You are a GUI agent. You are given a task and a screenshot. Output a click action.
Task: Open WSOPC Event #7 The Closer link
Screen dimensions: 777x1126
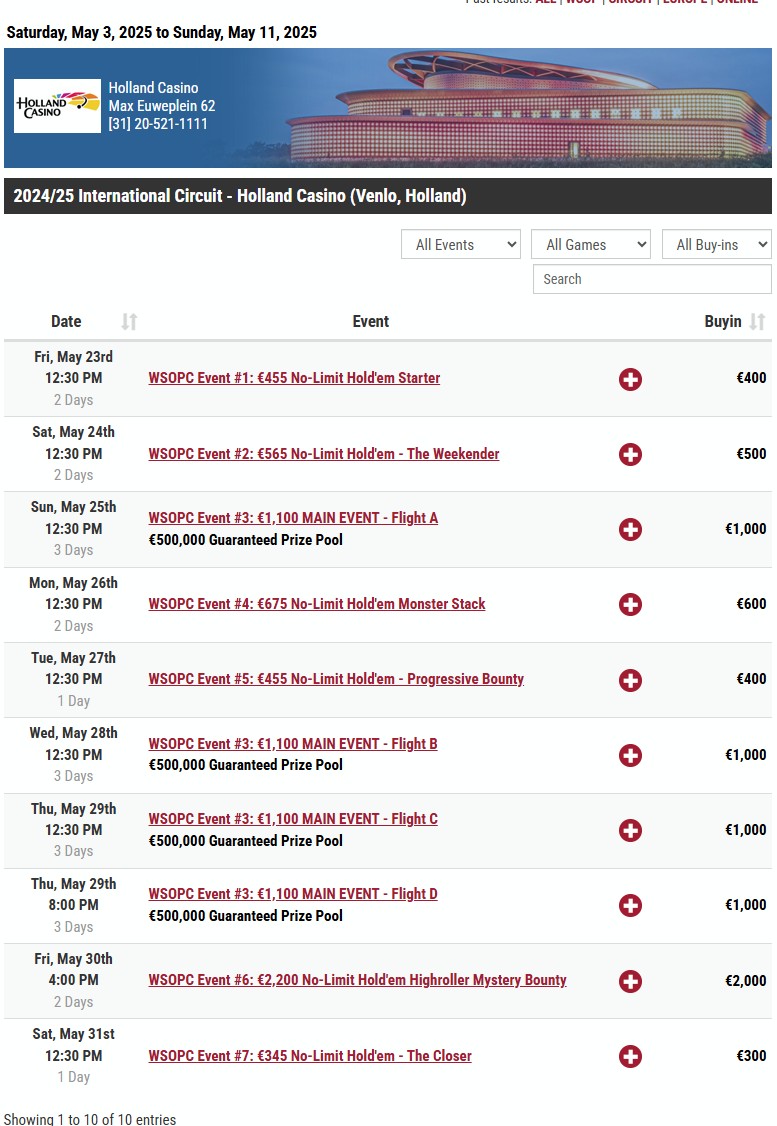(x=310, y=1056)
